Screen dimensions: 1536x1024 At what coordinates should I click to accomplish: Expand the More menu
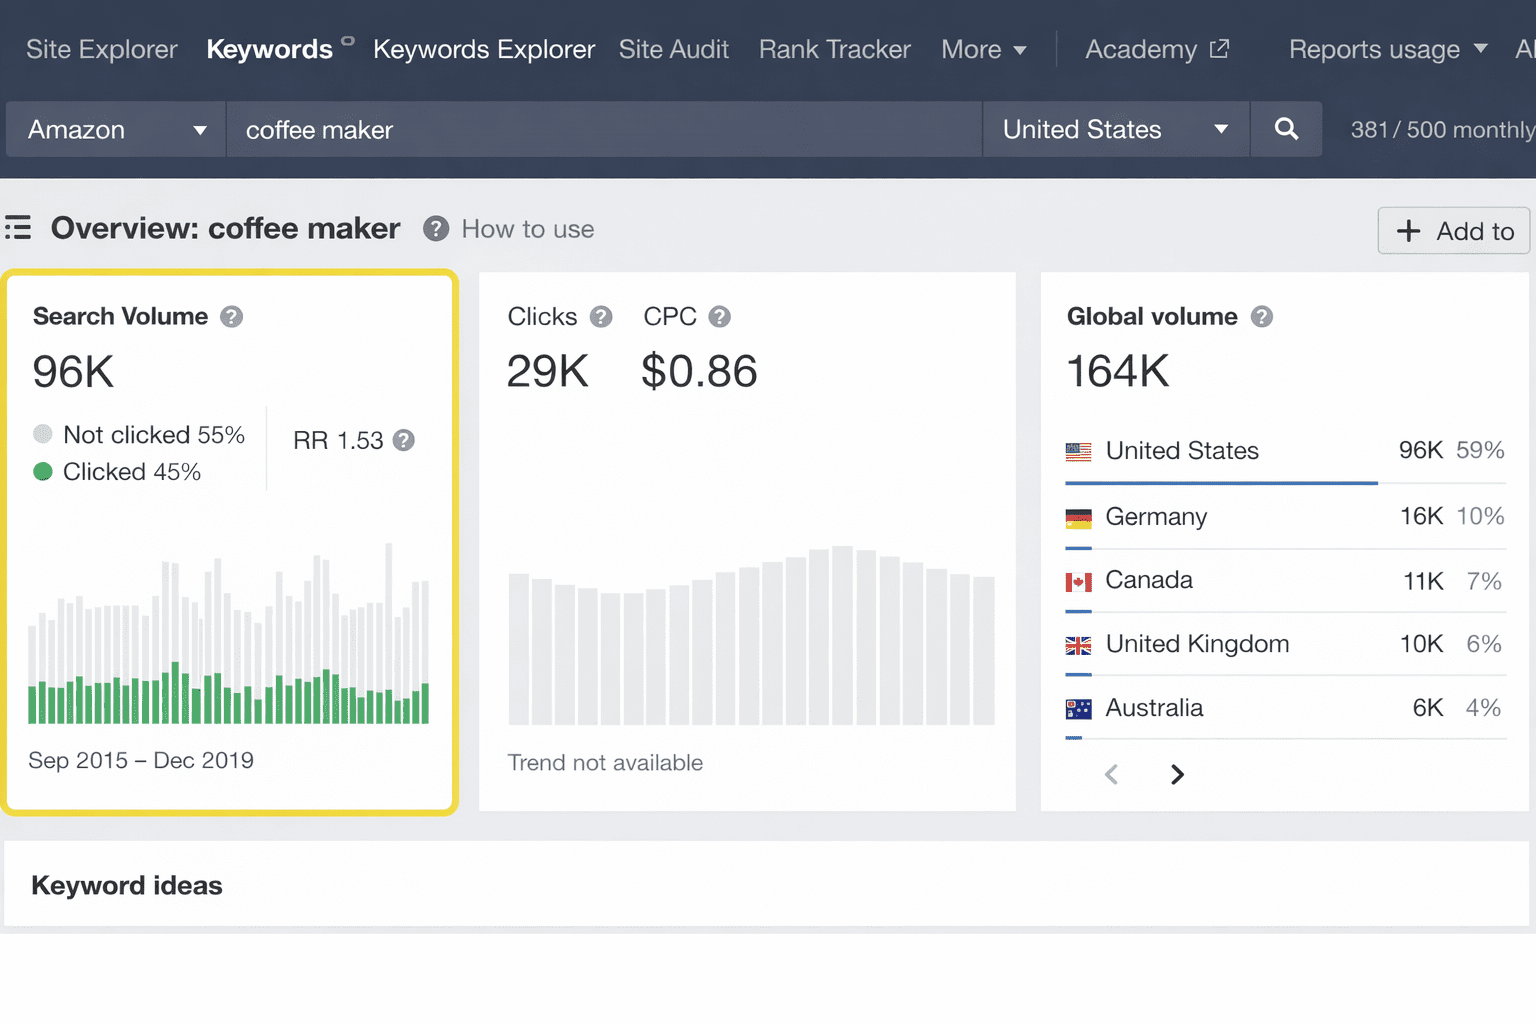pyautogui.click(x=983, y=49)
